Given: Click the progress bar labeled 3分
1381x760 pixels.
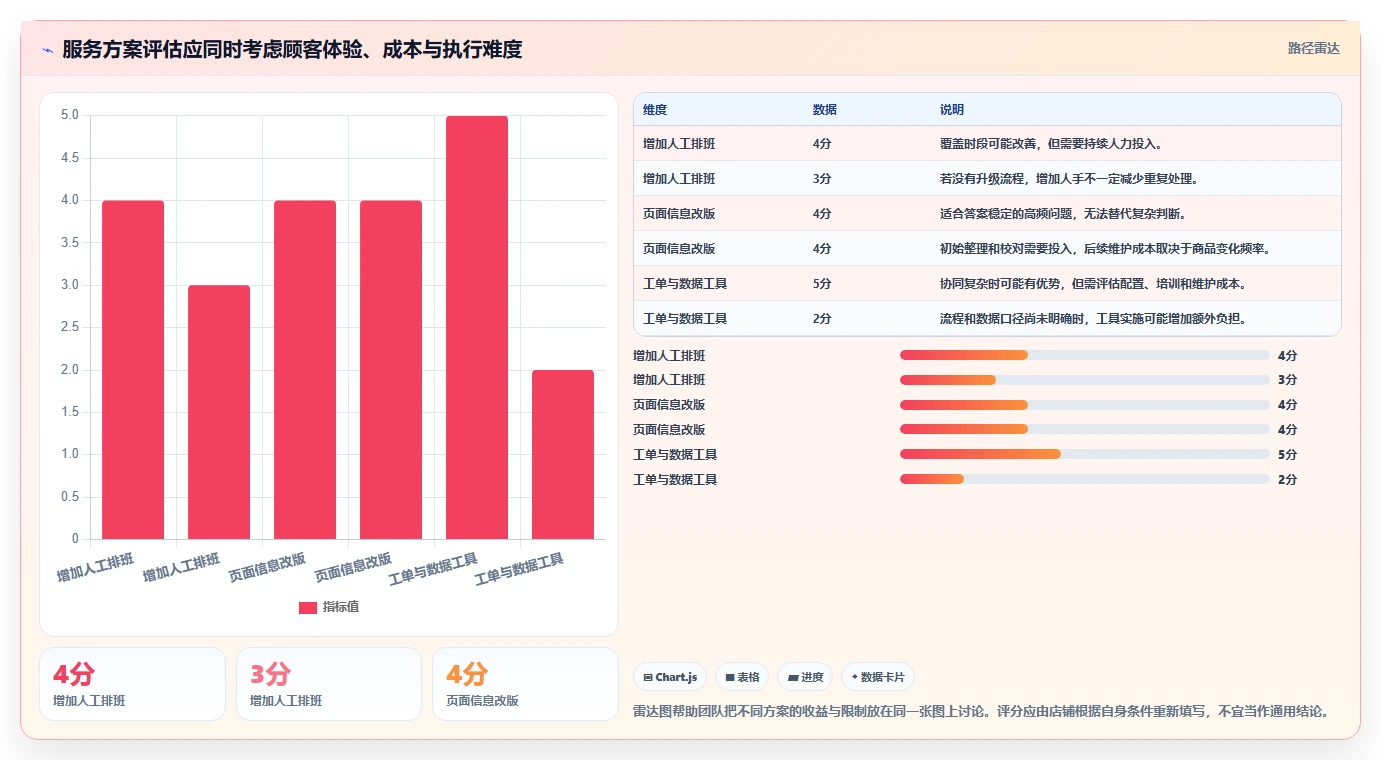Looking at the screenshot, I should [x=1085, y=380].
